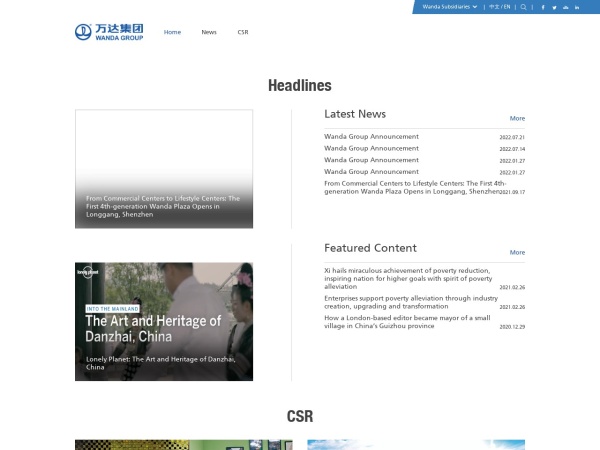Switch language to 中文

[x=494, y=7]
